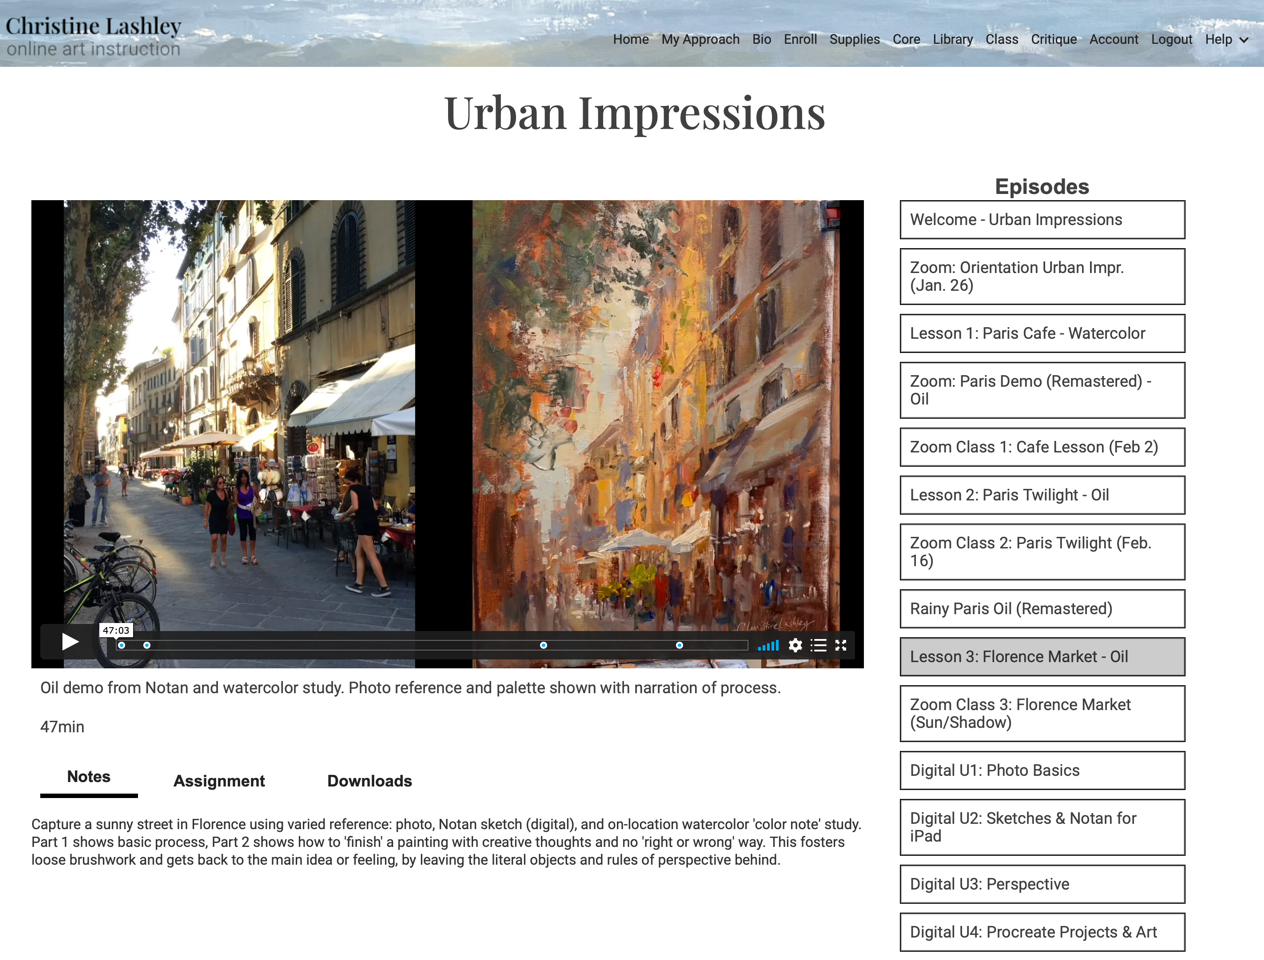The height and width of the screenshot is (960, 1264).
Task: Open the Supplies page
Action: tap(854, 40)
